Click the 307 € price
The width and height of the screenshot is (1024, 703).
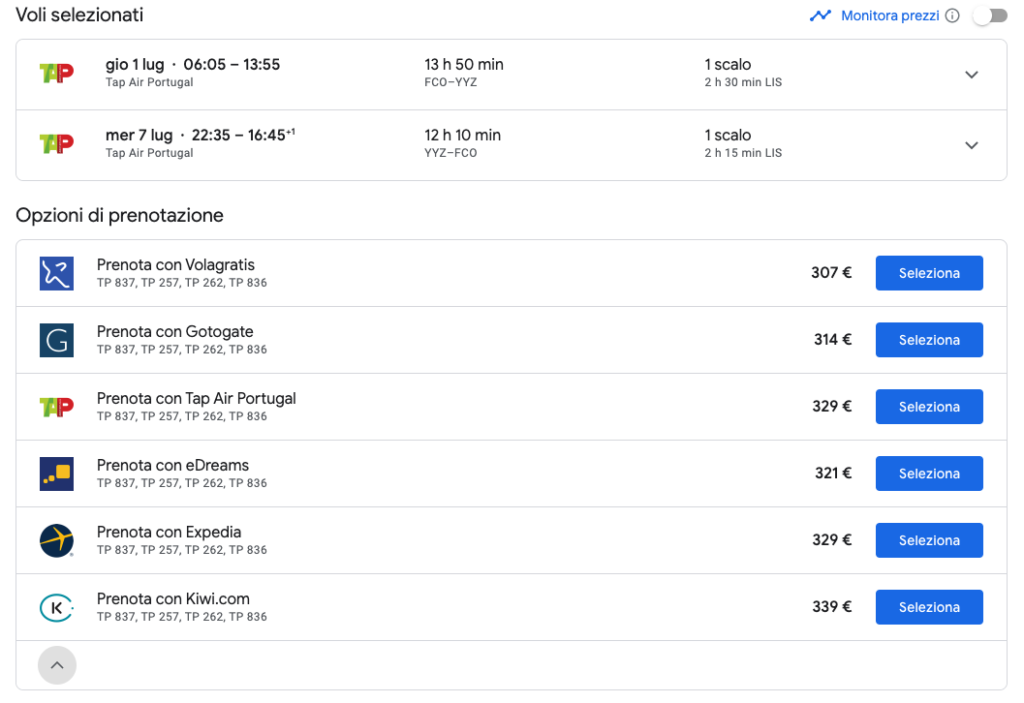[x=831, y=272]
